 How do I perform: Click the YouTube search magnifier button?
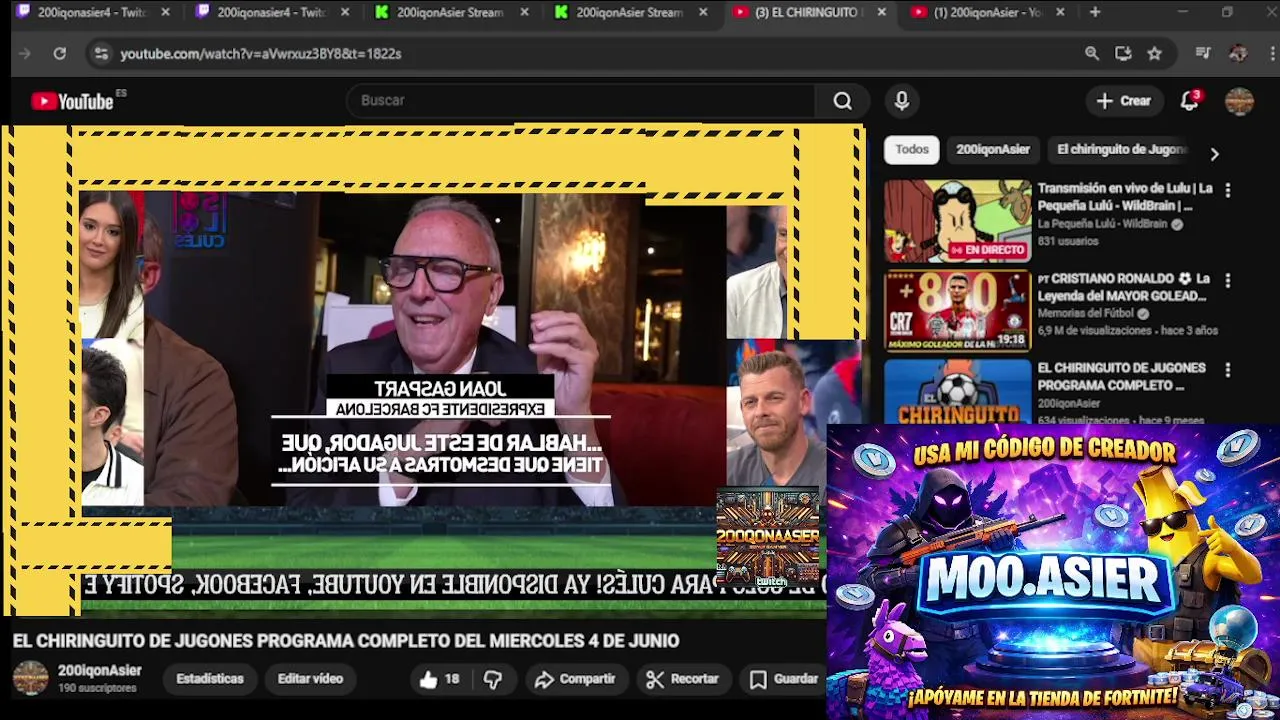pos(843,101)
